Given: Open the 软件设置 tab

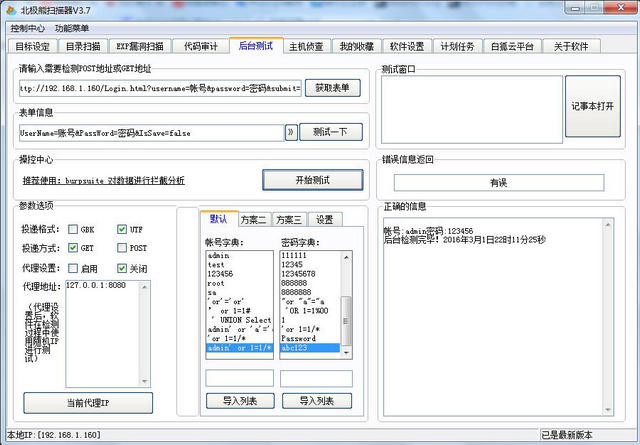Looking at the screenshot, I should [407, 47].
